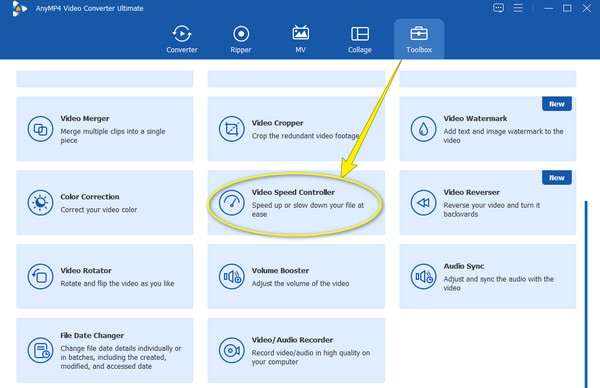Maximize the AnyMP4 window
Image resolution: width=600 pixels, height=388 pixels.
coord(567,8)
